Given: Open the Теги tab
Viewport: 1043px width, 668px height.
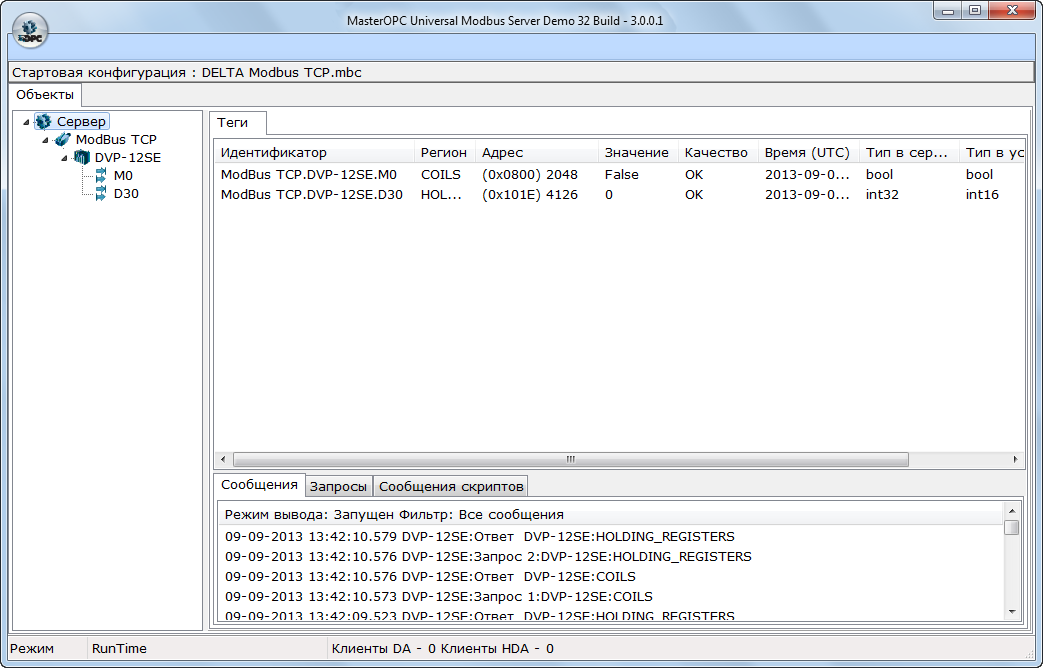Looking at the screenshot, I should 233,122.
